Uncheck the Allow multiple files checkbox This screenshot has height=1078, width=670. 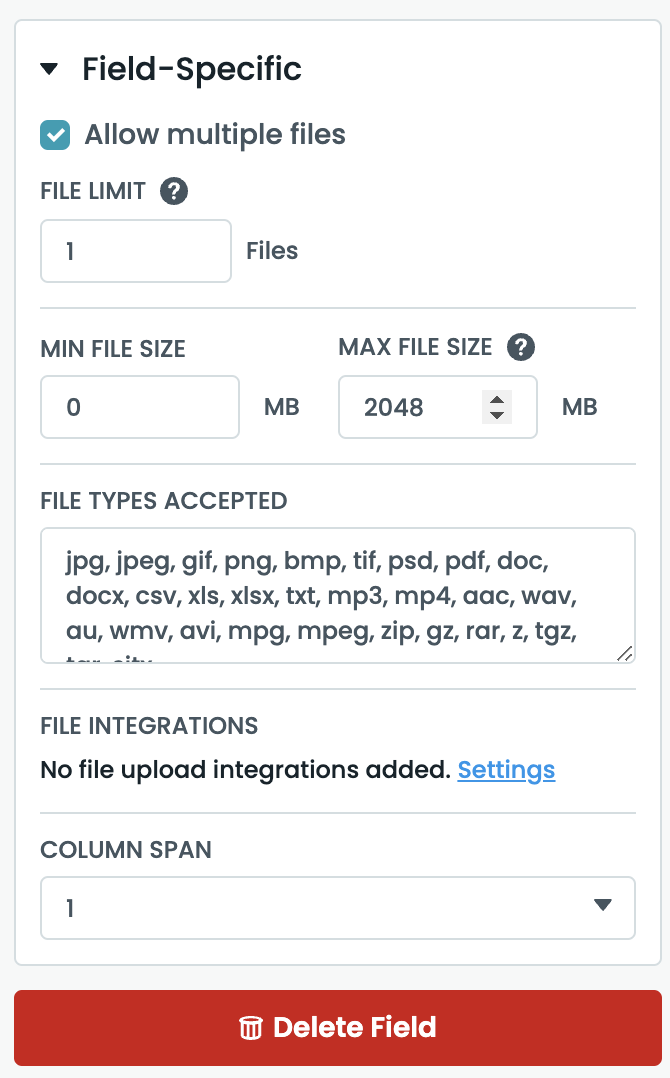55,135
